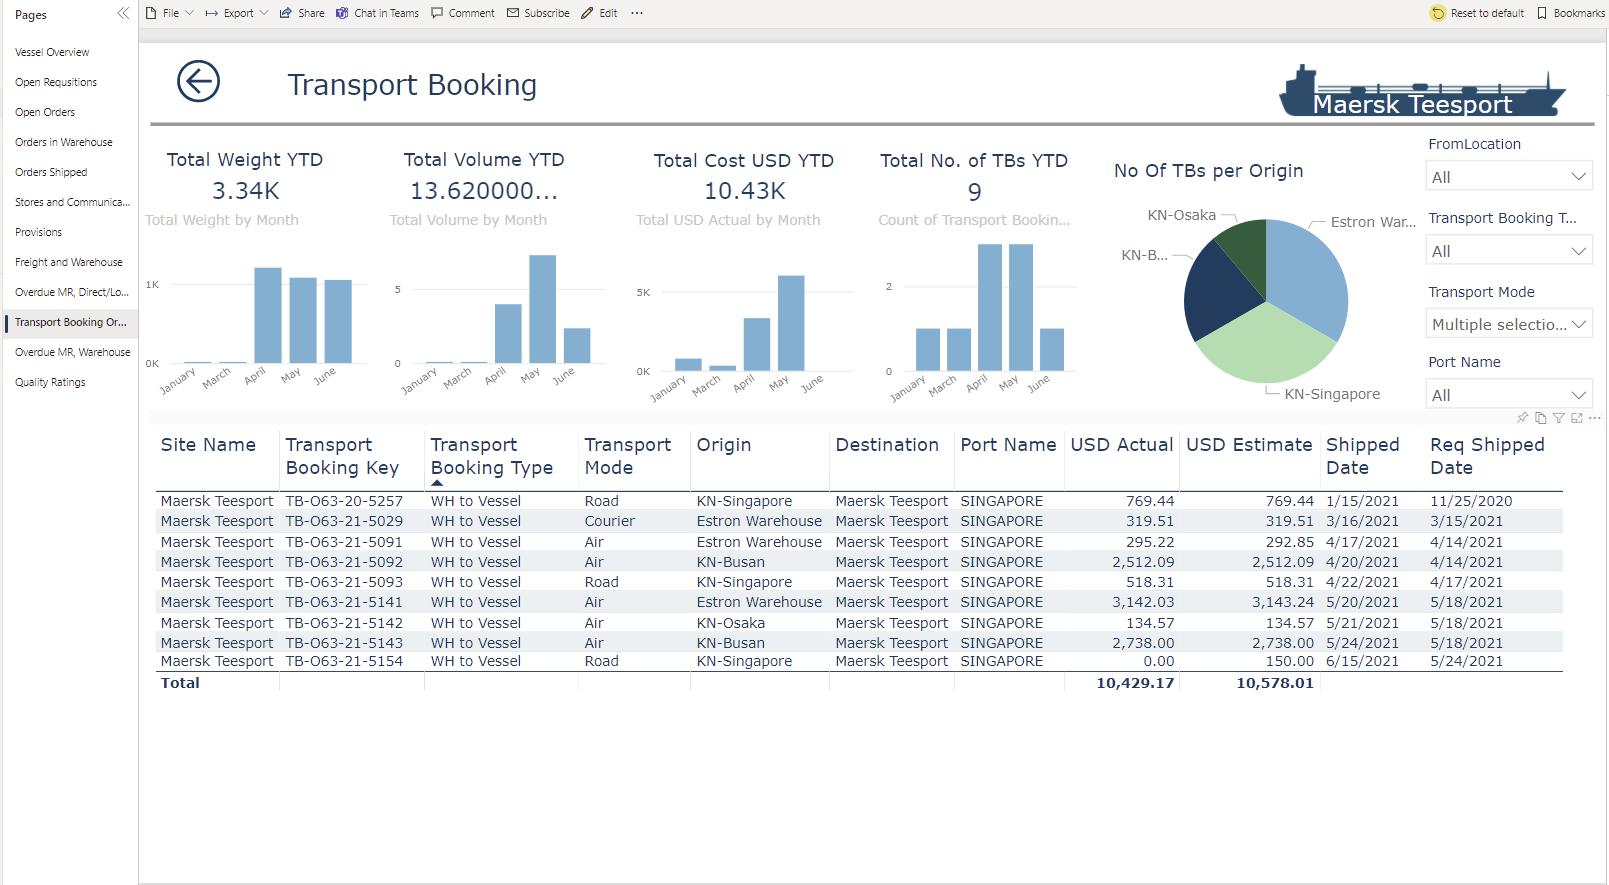Screen dimensions: 1609x885
Task: Sort table by Port Name column header
Action: (x=1008, y=445)
